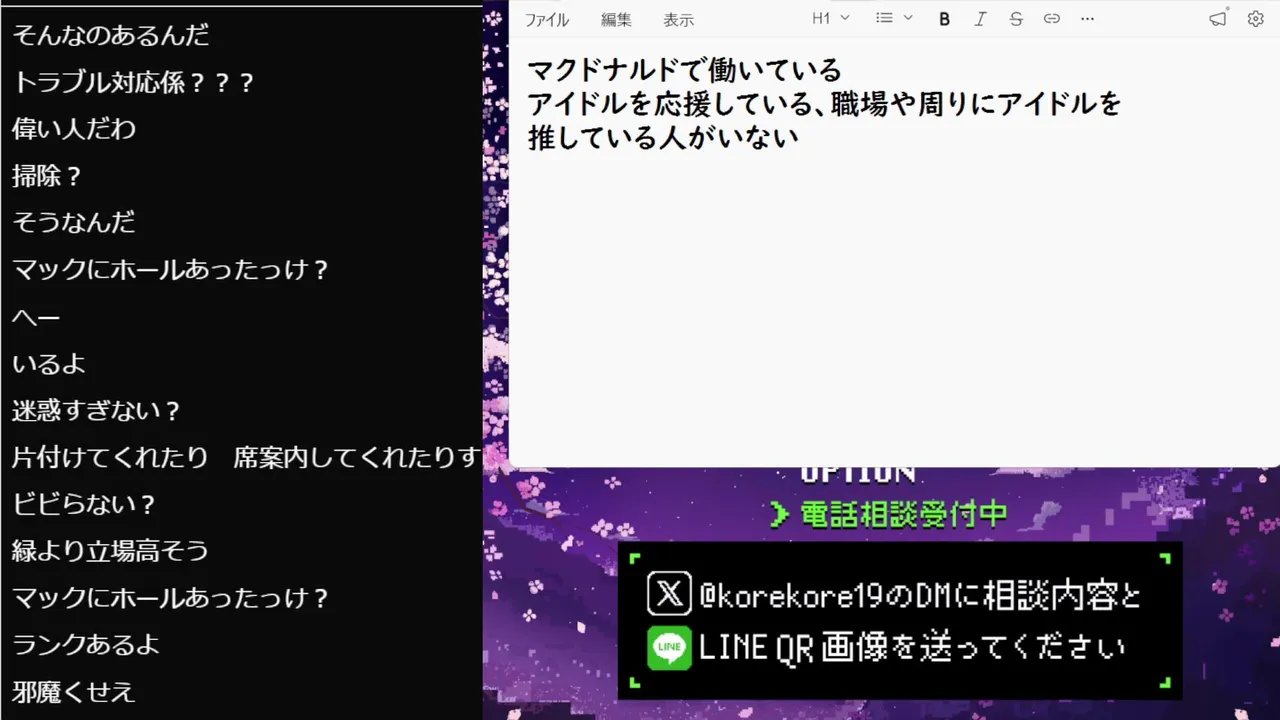Click the X logo icon in overlay
The image size is (1280, 720).
pyautogui.click(x=669, y=595)
